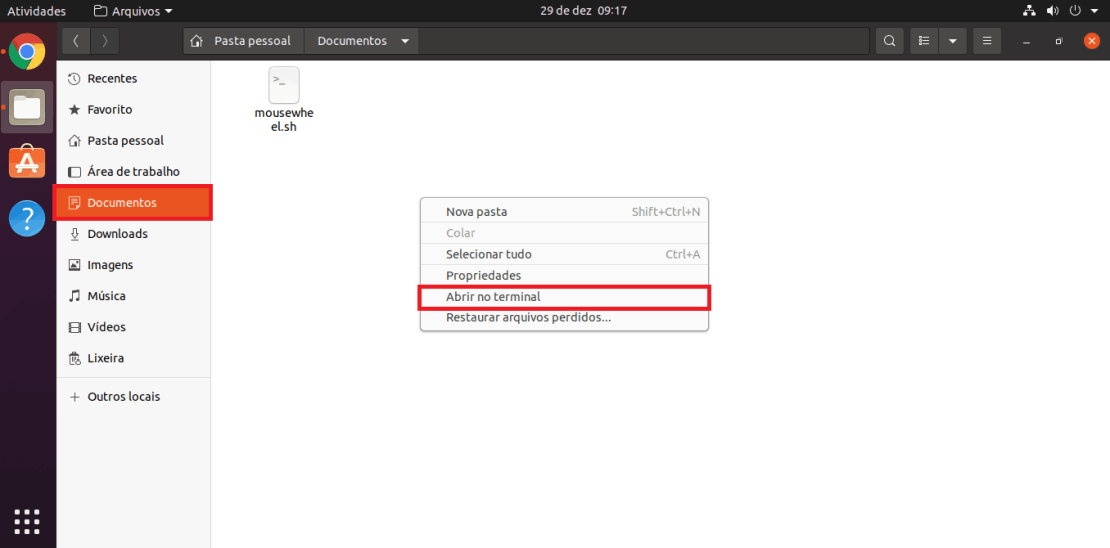1110x548 pixels.
Task: Go back with the back arrow
Action: tap(76, 41)
